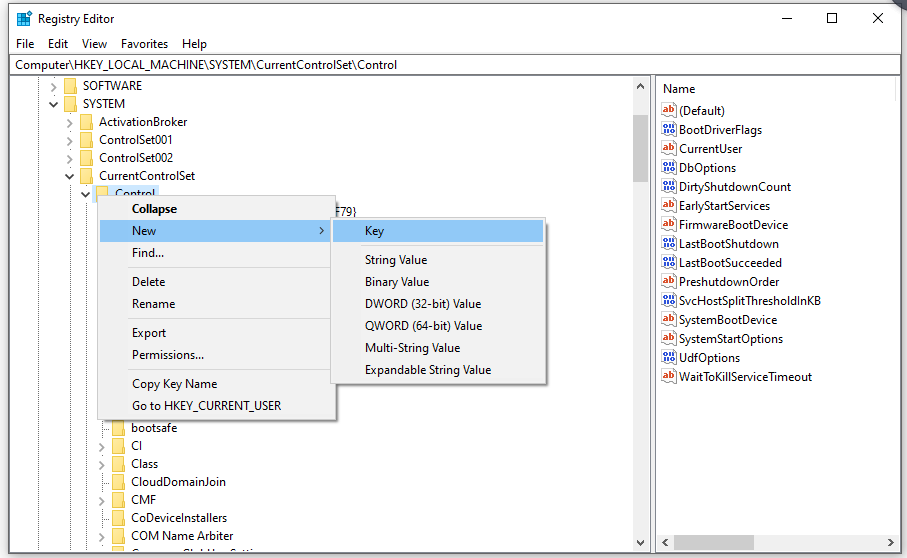The image size is (907, 558).
Task: Collapse the CurrentControlSet key
Action: (x=69, y=176)
